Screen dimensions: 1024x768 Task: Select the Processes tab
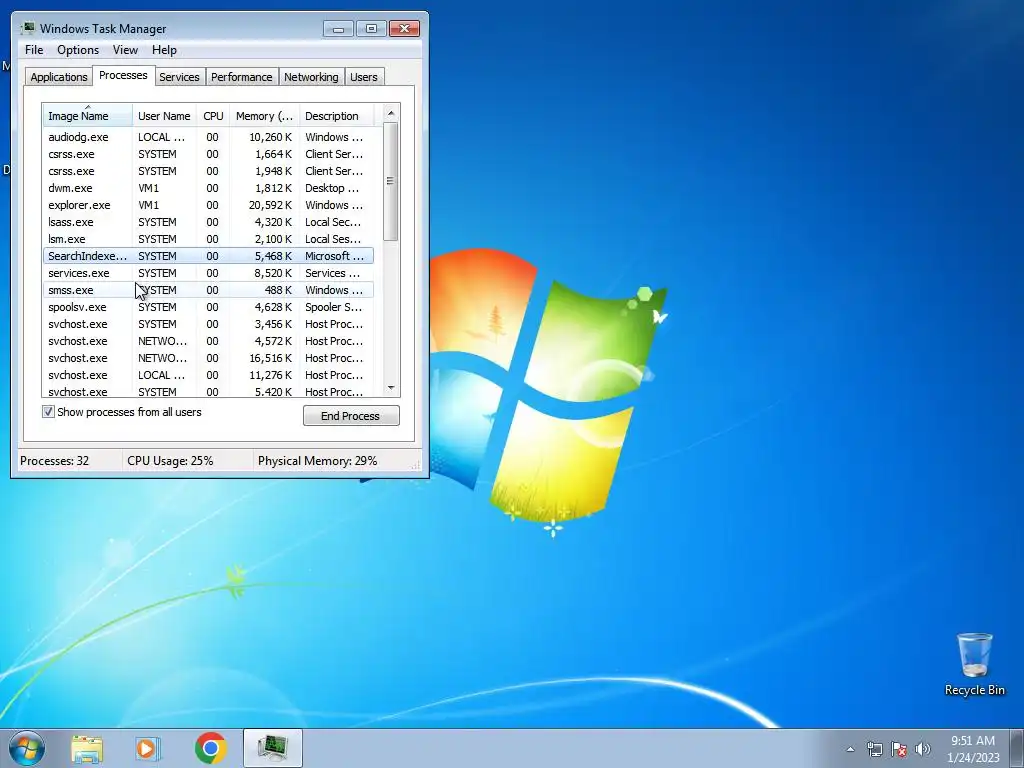tap(123, 75)
